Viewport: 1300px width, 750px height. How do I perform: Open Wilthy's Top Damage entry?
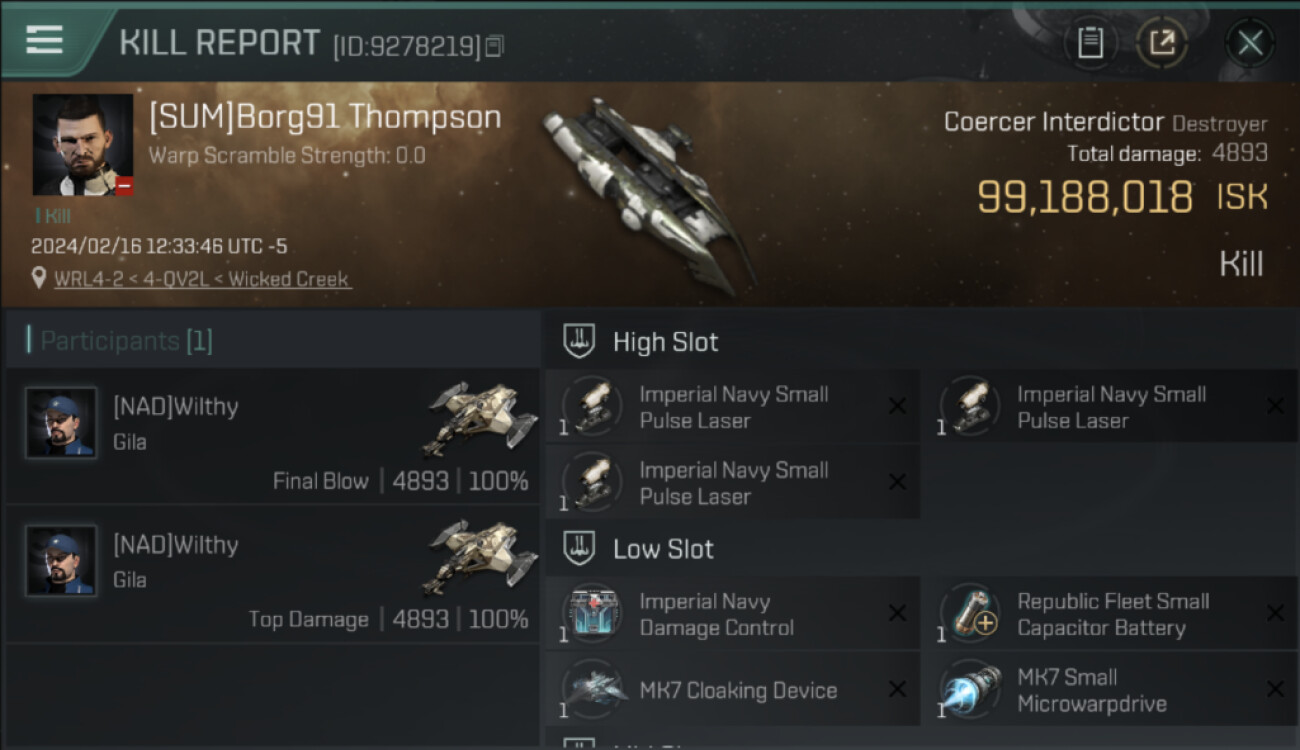272,574
